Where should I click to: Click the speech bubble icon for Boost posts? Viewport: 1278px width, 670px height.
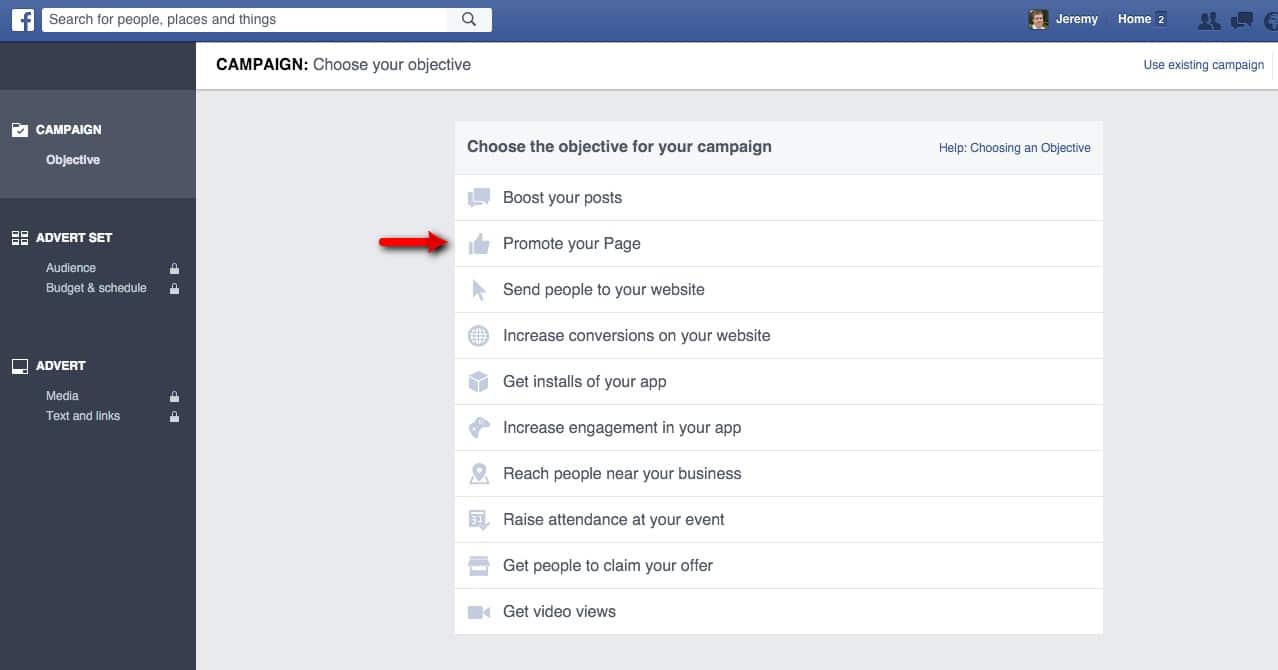click(x=479, y=198)
